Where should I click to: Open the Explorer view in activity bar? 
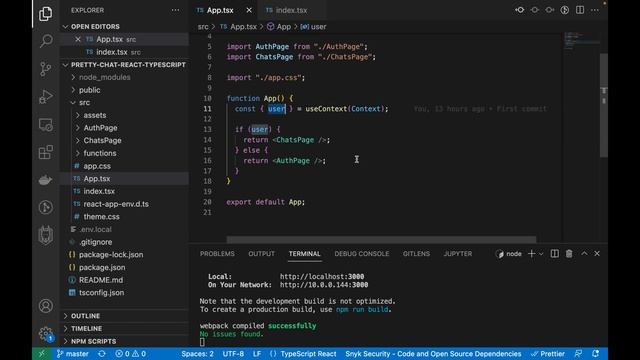[45, 14]
